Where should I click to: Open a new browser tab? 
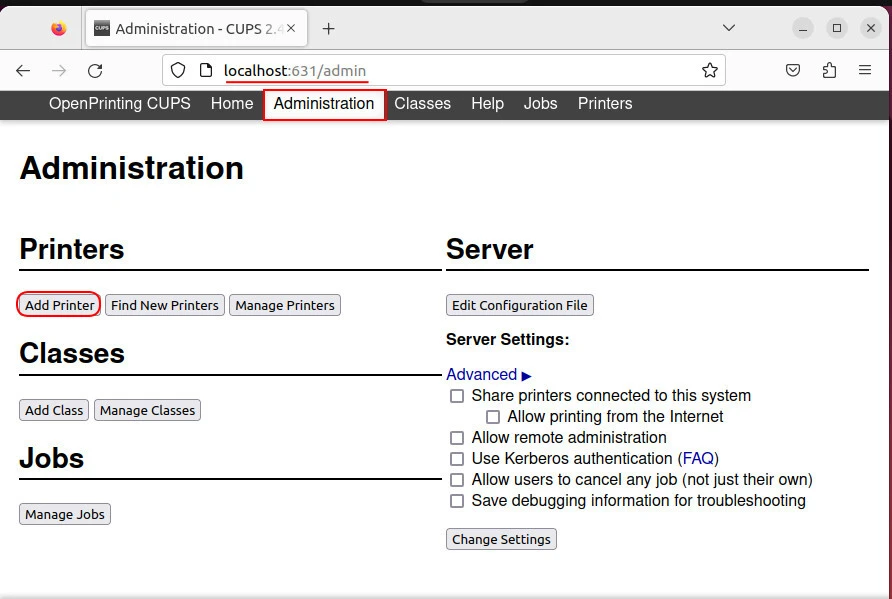(x=328, y=29)
